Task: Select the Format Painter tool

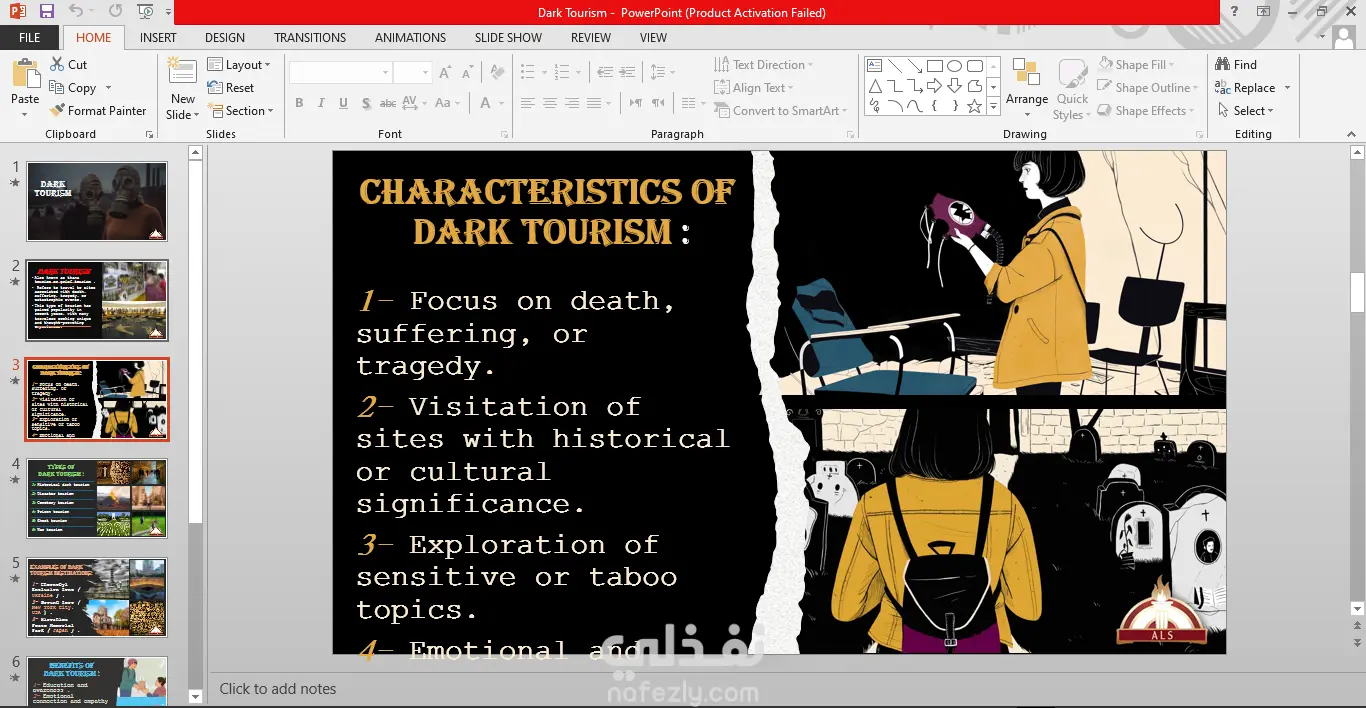Action: pos(97,111)
